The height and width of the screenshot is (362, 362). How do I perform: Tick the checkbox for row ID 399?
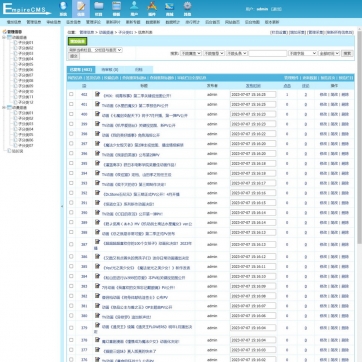pos(71,124)
